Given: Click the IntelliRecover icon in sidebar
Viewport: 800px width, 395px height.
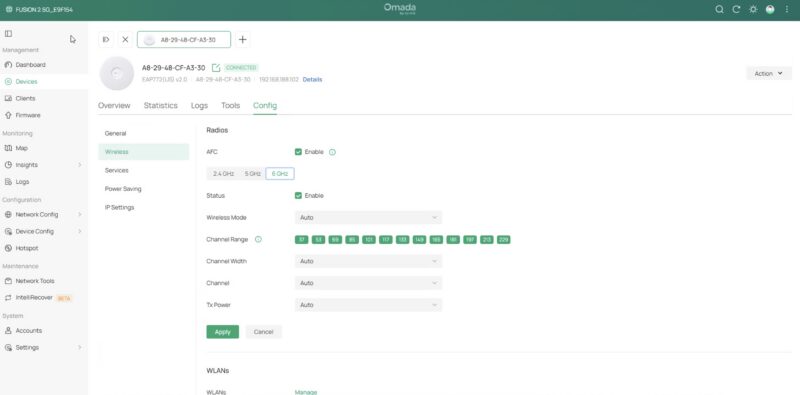Looking at the screenshot, I should (x=8, y=298).
